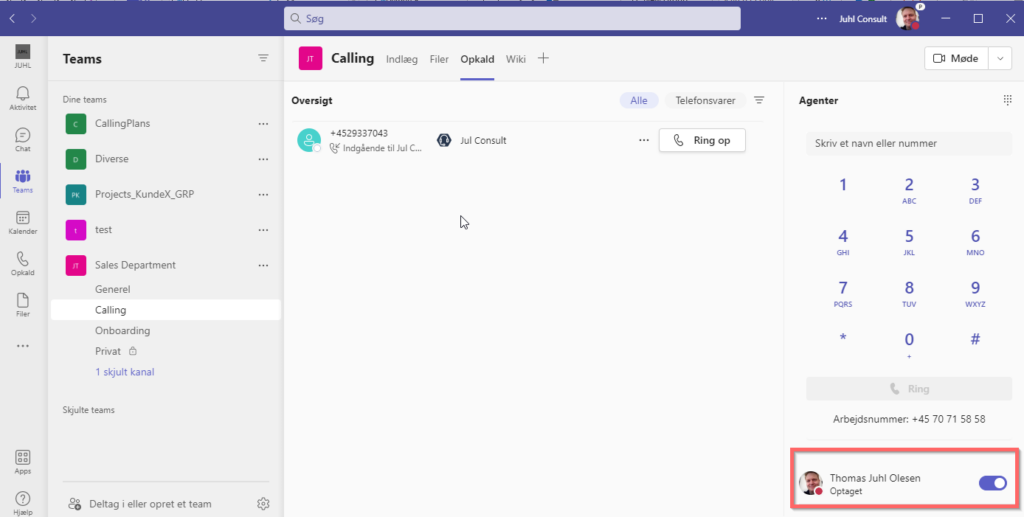Open the Aktivitet feed in the sidebar

(23, 98)
